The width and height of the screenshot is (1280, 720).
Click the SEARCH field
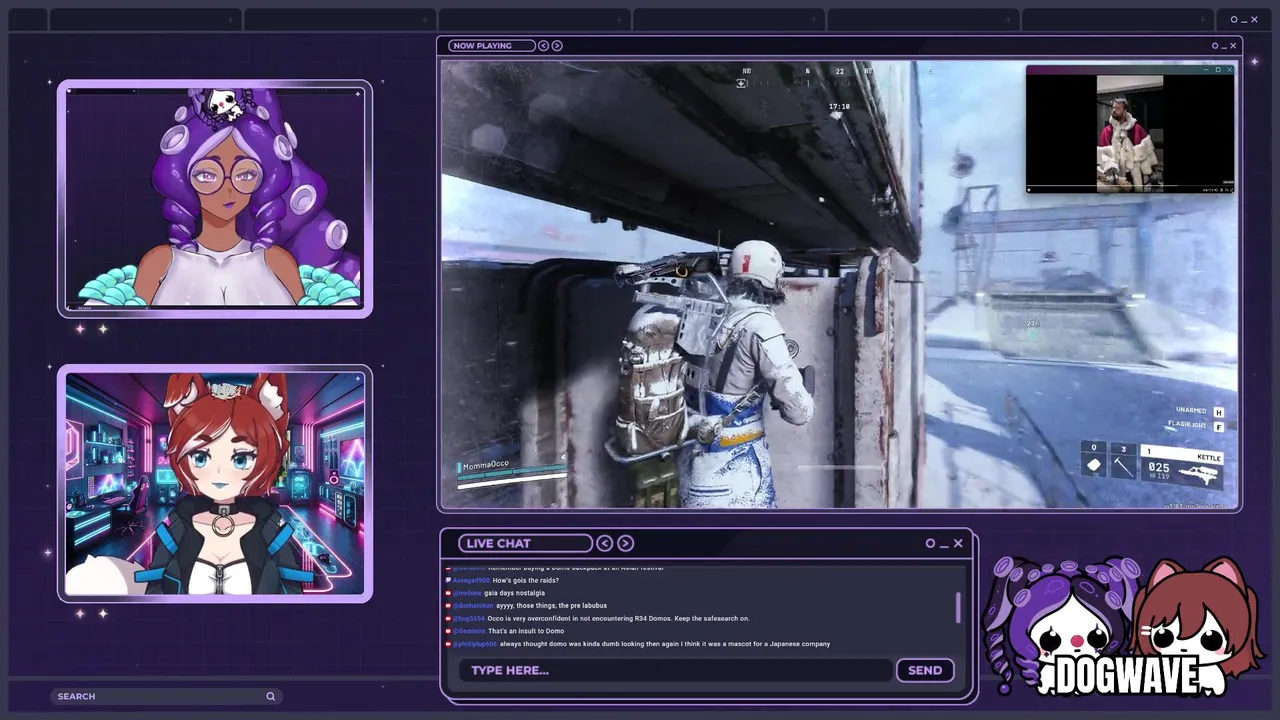[x=166, y=696]
